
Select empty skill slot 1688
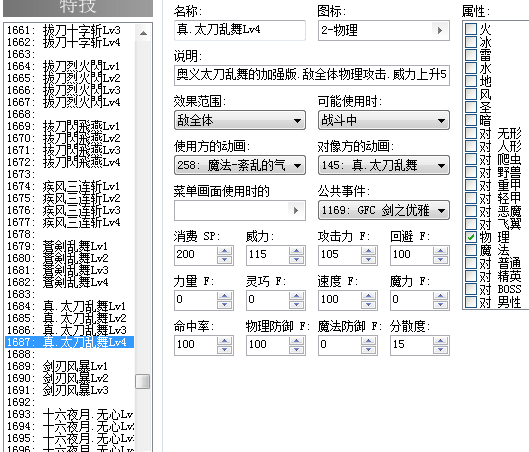coord(70,354)
